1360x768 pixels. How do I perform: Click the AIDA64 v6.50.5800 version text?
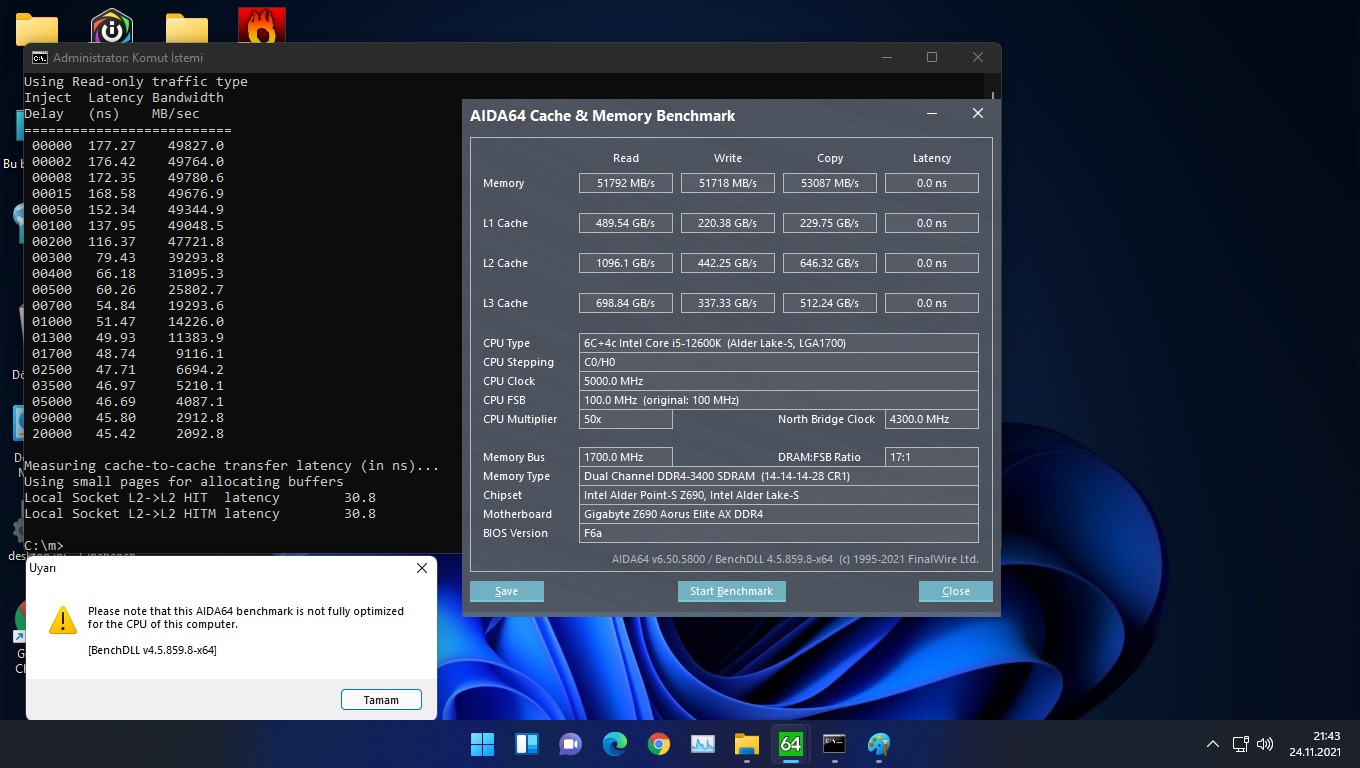[x=795, y=559]
